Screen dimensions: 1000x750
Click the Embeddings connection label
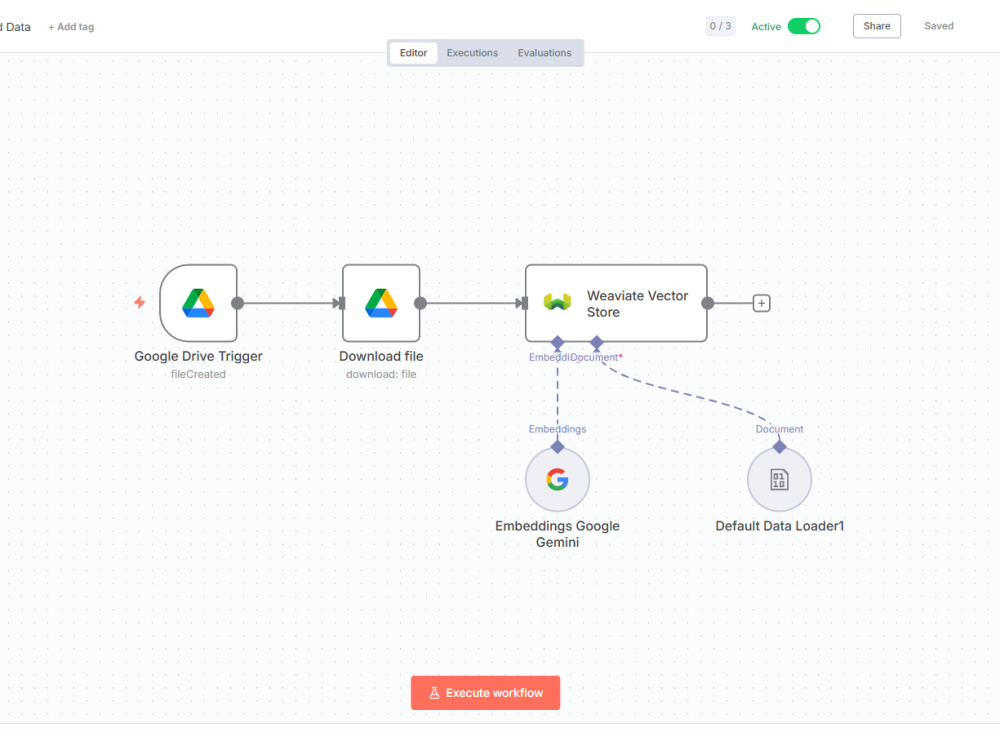click(x=557, y=429)
